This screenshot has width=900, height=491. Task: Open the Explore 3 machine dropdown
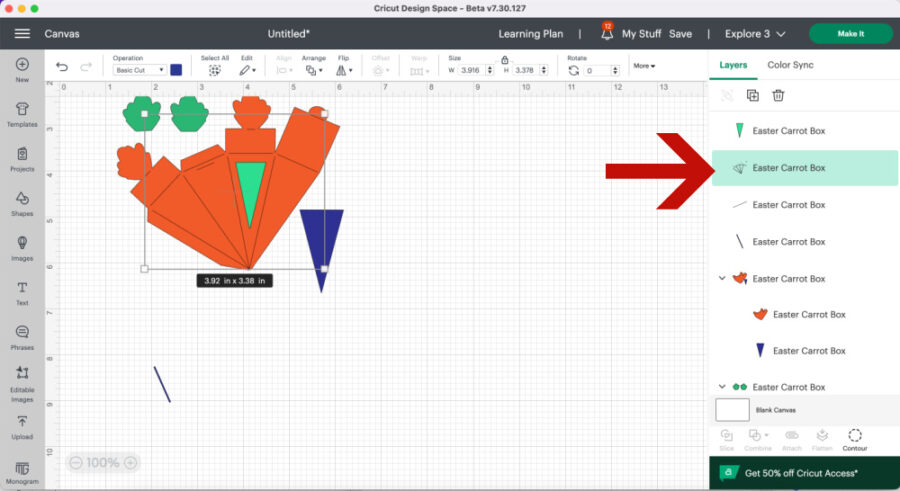pyautogui.click(x=755, y=34)
